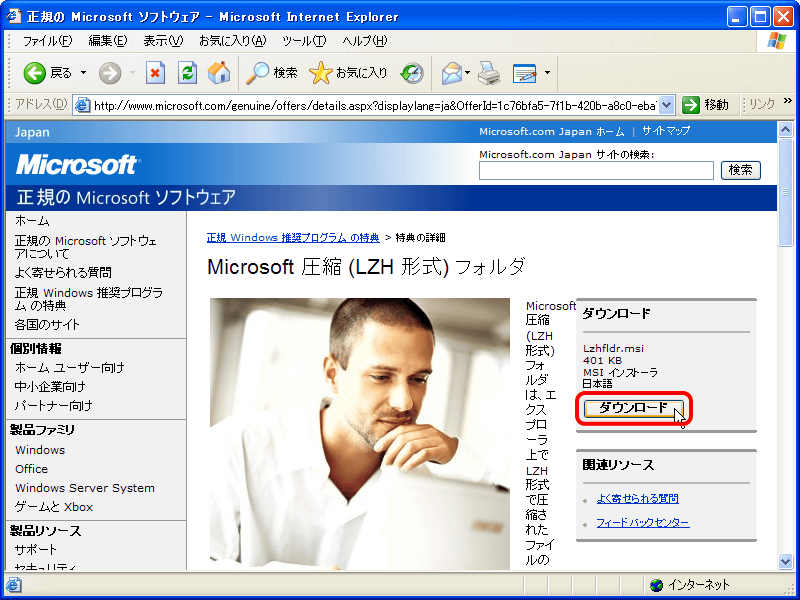Open the Microsoft.com Japan ホーム link
The height and width of the screenshot is (600, 800).
pos(552,132)
